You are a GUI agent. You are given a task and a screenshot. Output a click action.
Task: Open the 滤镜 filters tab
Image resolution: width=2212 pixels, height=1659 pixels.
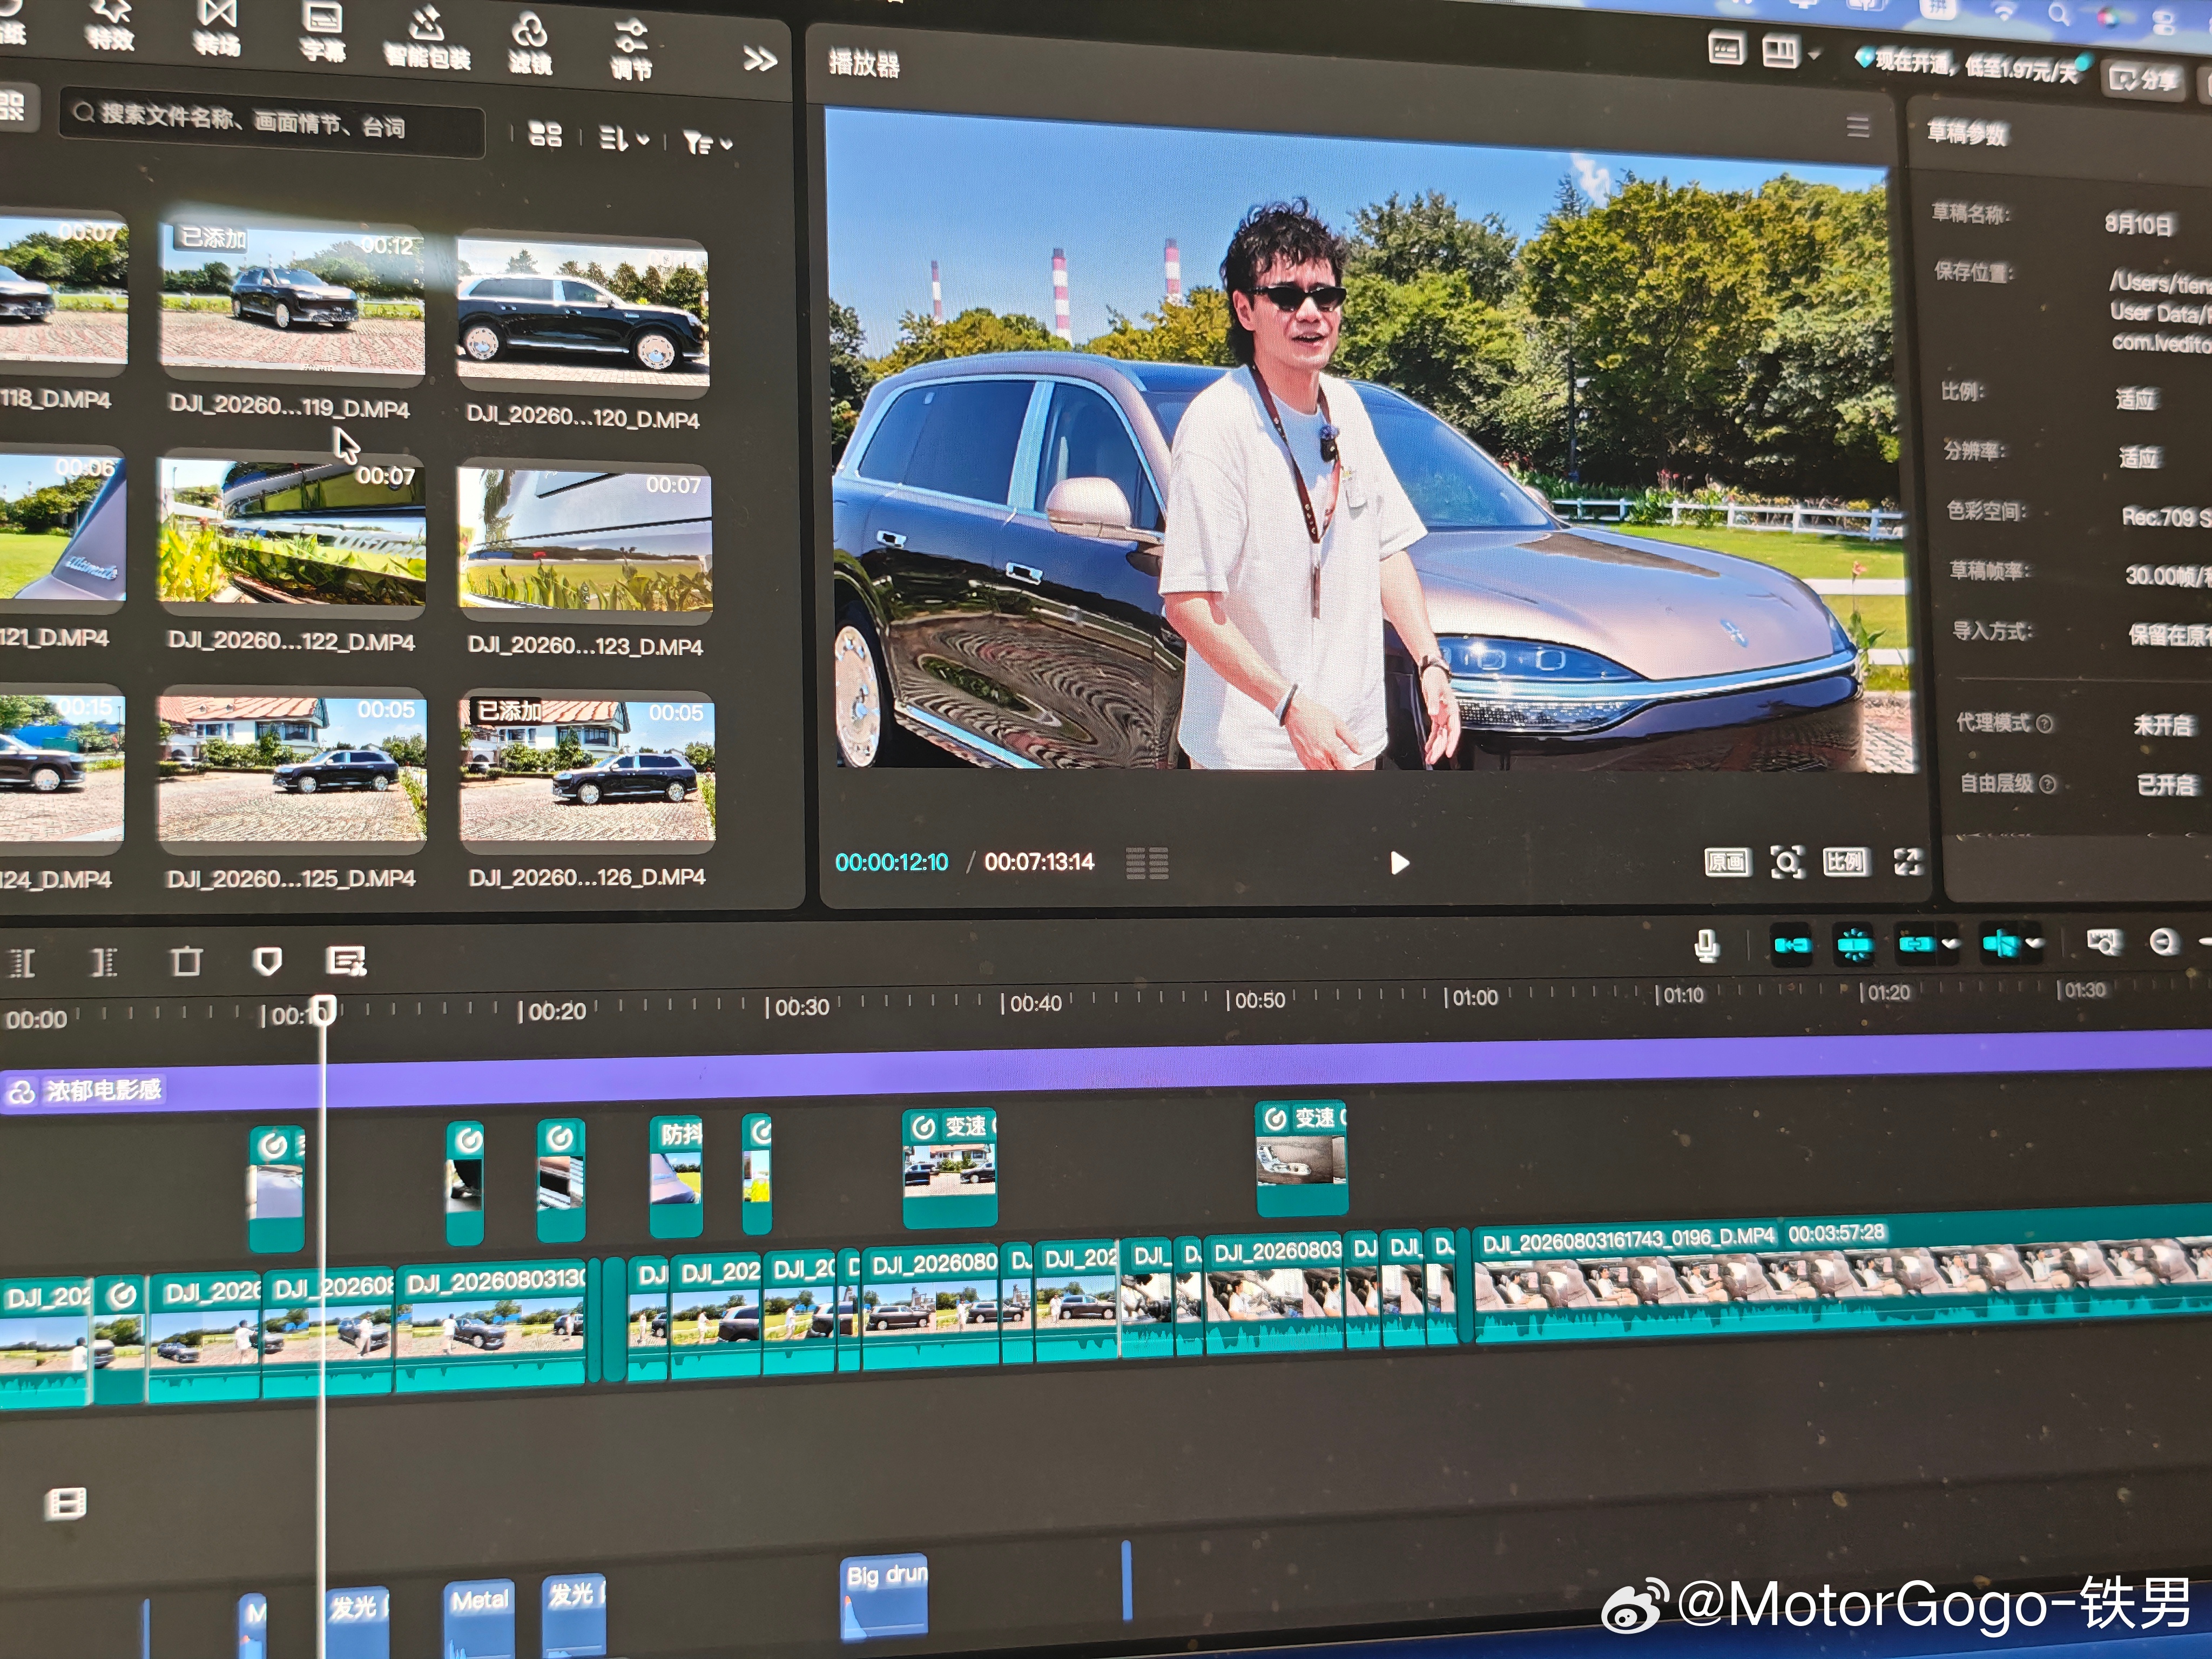(x=530, y=43)
